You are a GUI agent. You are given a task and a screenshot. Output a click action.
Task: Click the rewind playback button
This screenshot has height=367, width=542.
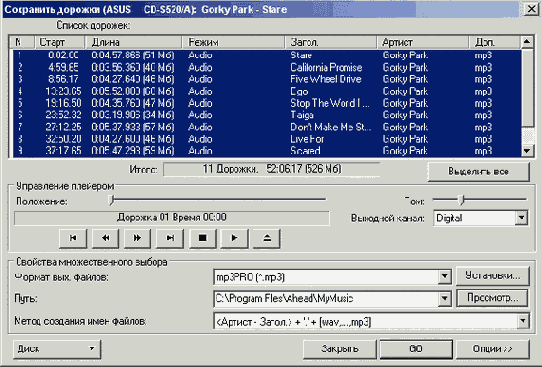[x=105, y=238]
